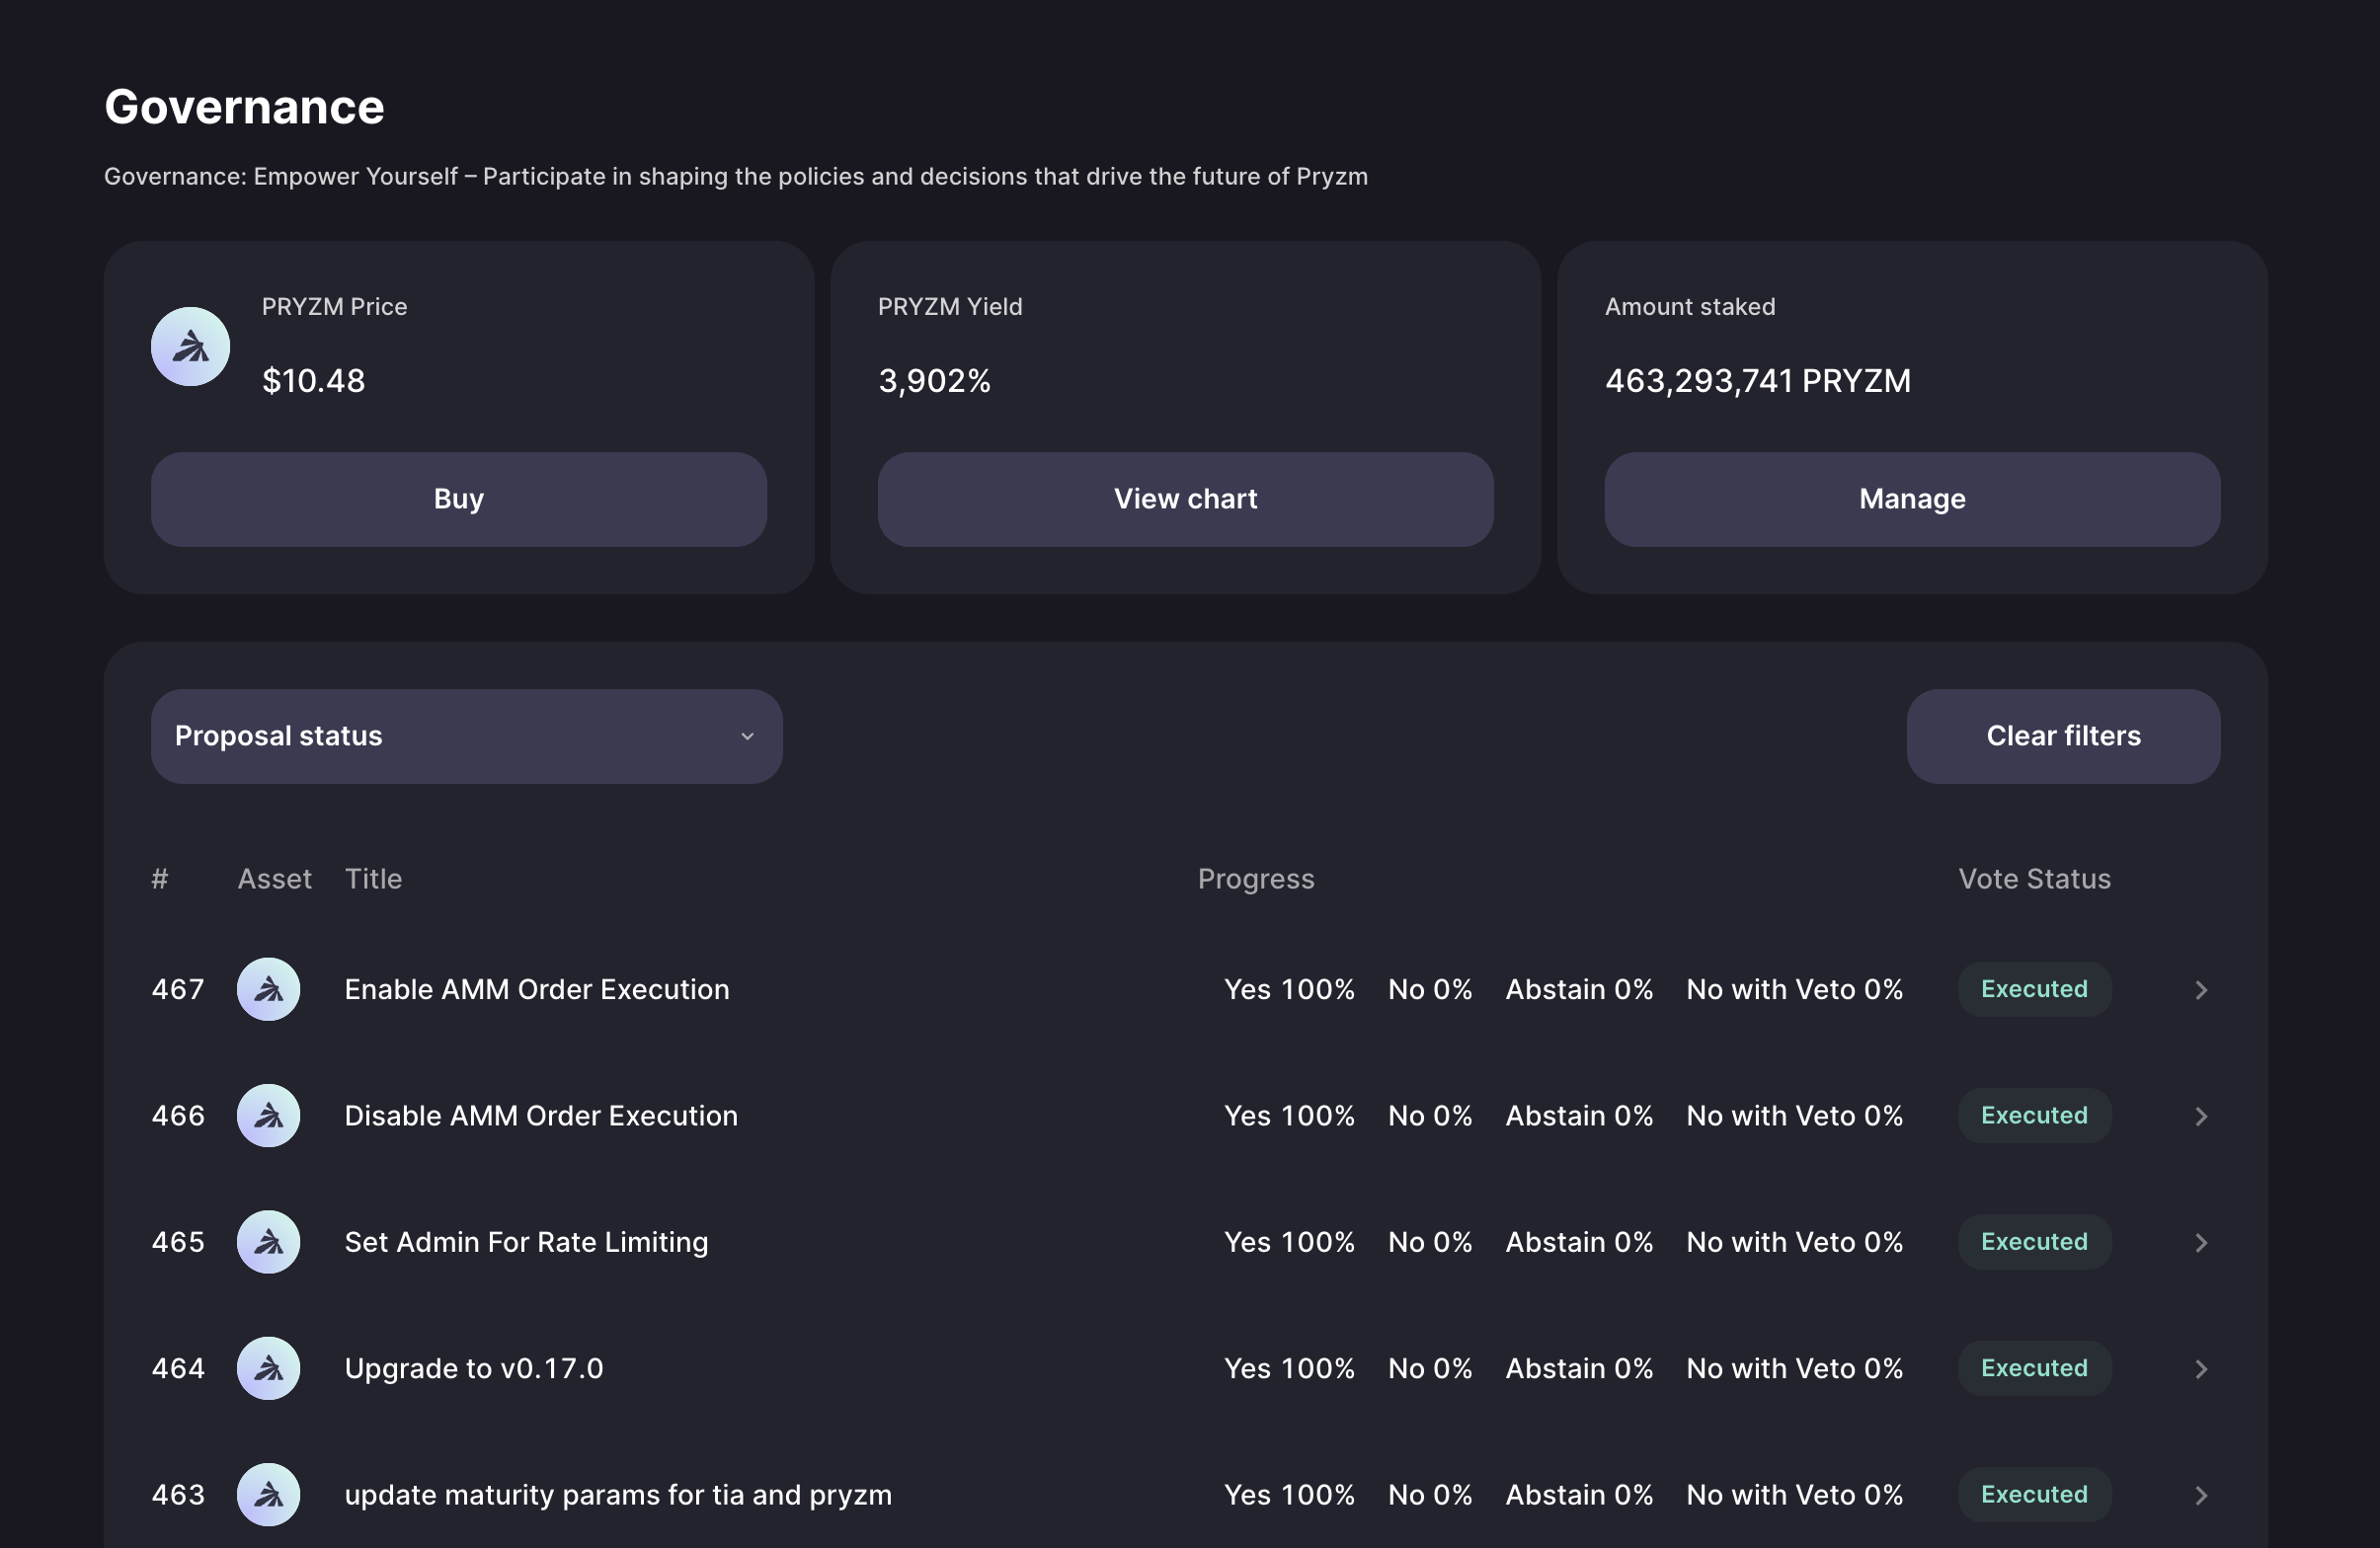Click No 0% in proposal 464 row
The width and height of the screenshot is (2380, 1548).
[x=1430, y=1368]
